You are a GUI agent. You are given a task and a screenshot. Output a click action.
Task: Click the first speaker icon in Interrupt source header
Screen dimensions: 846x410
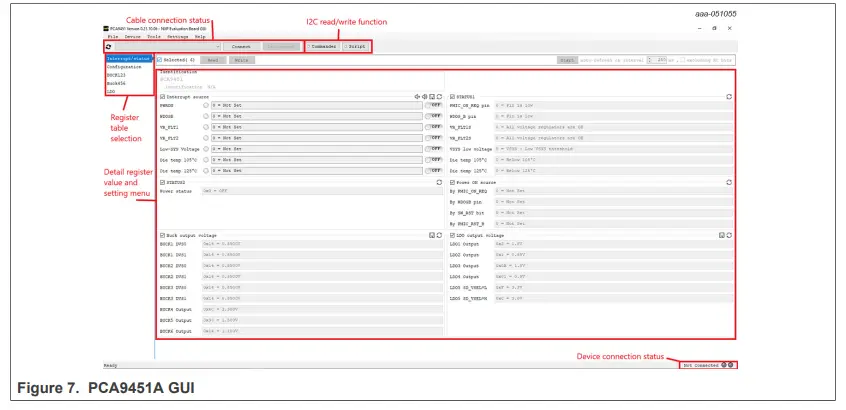[417, 97]
